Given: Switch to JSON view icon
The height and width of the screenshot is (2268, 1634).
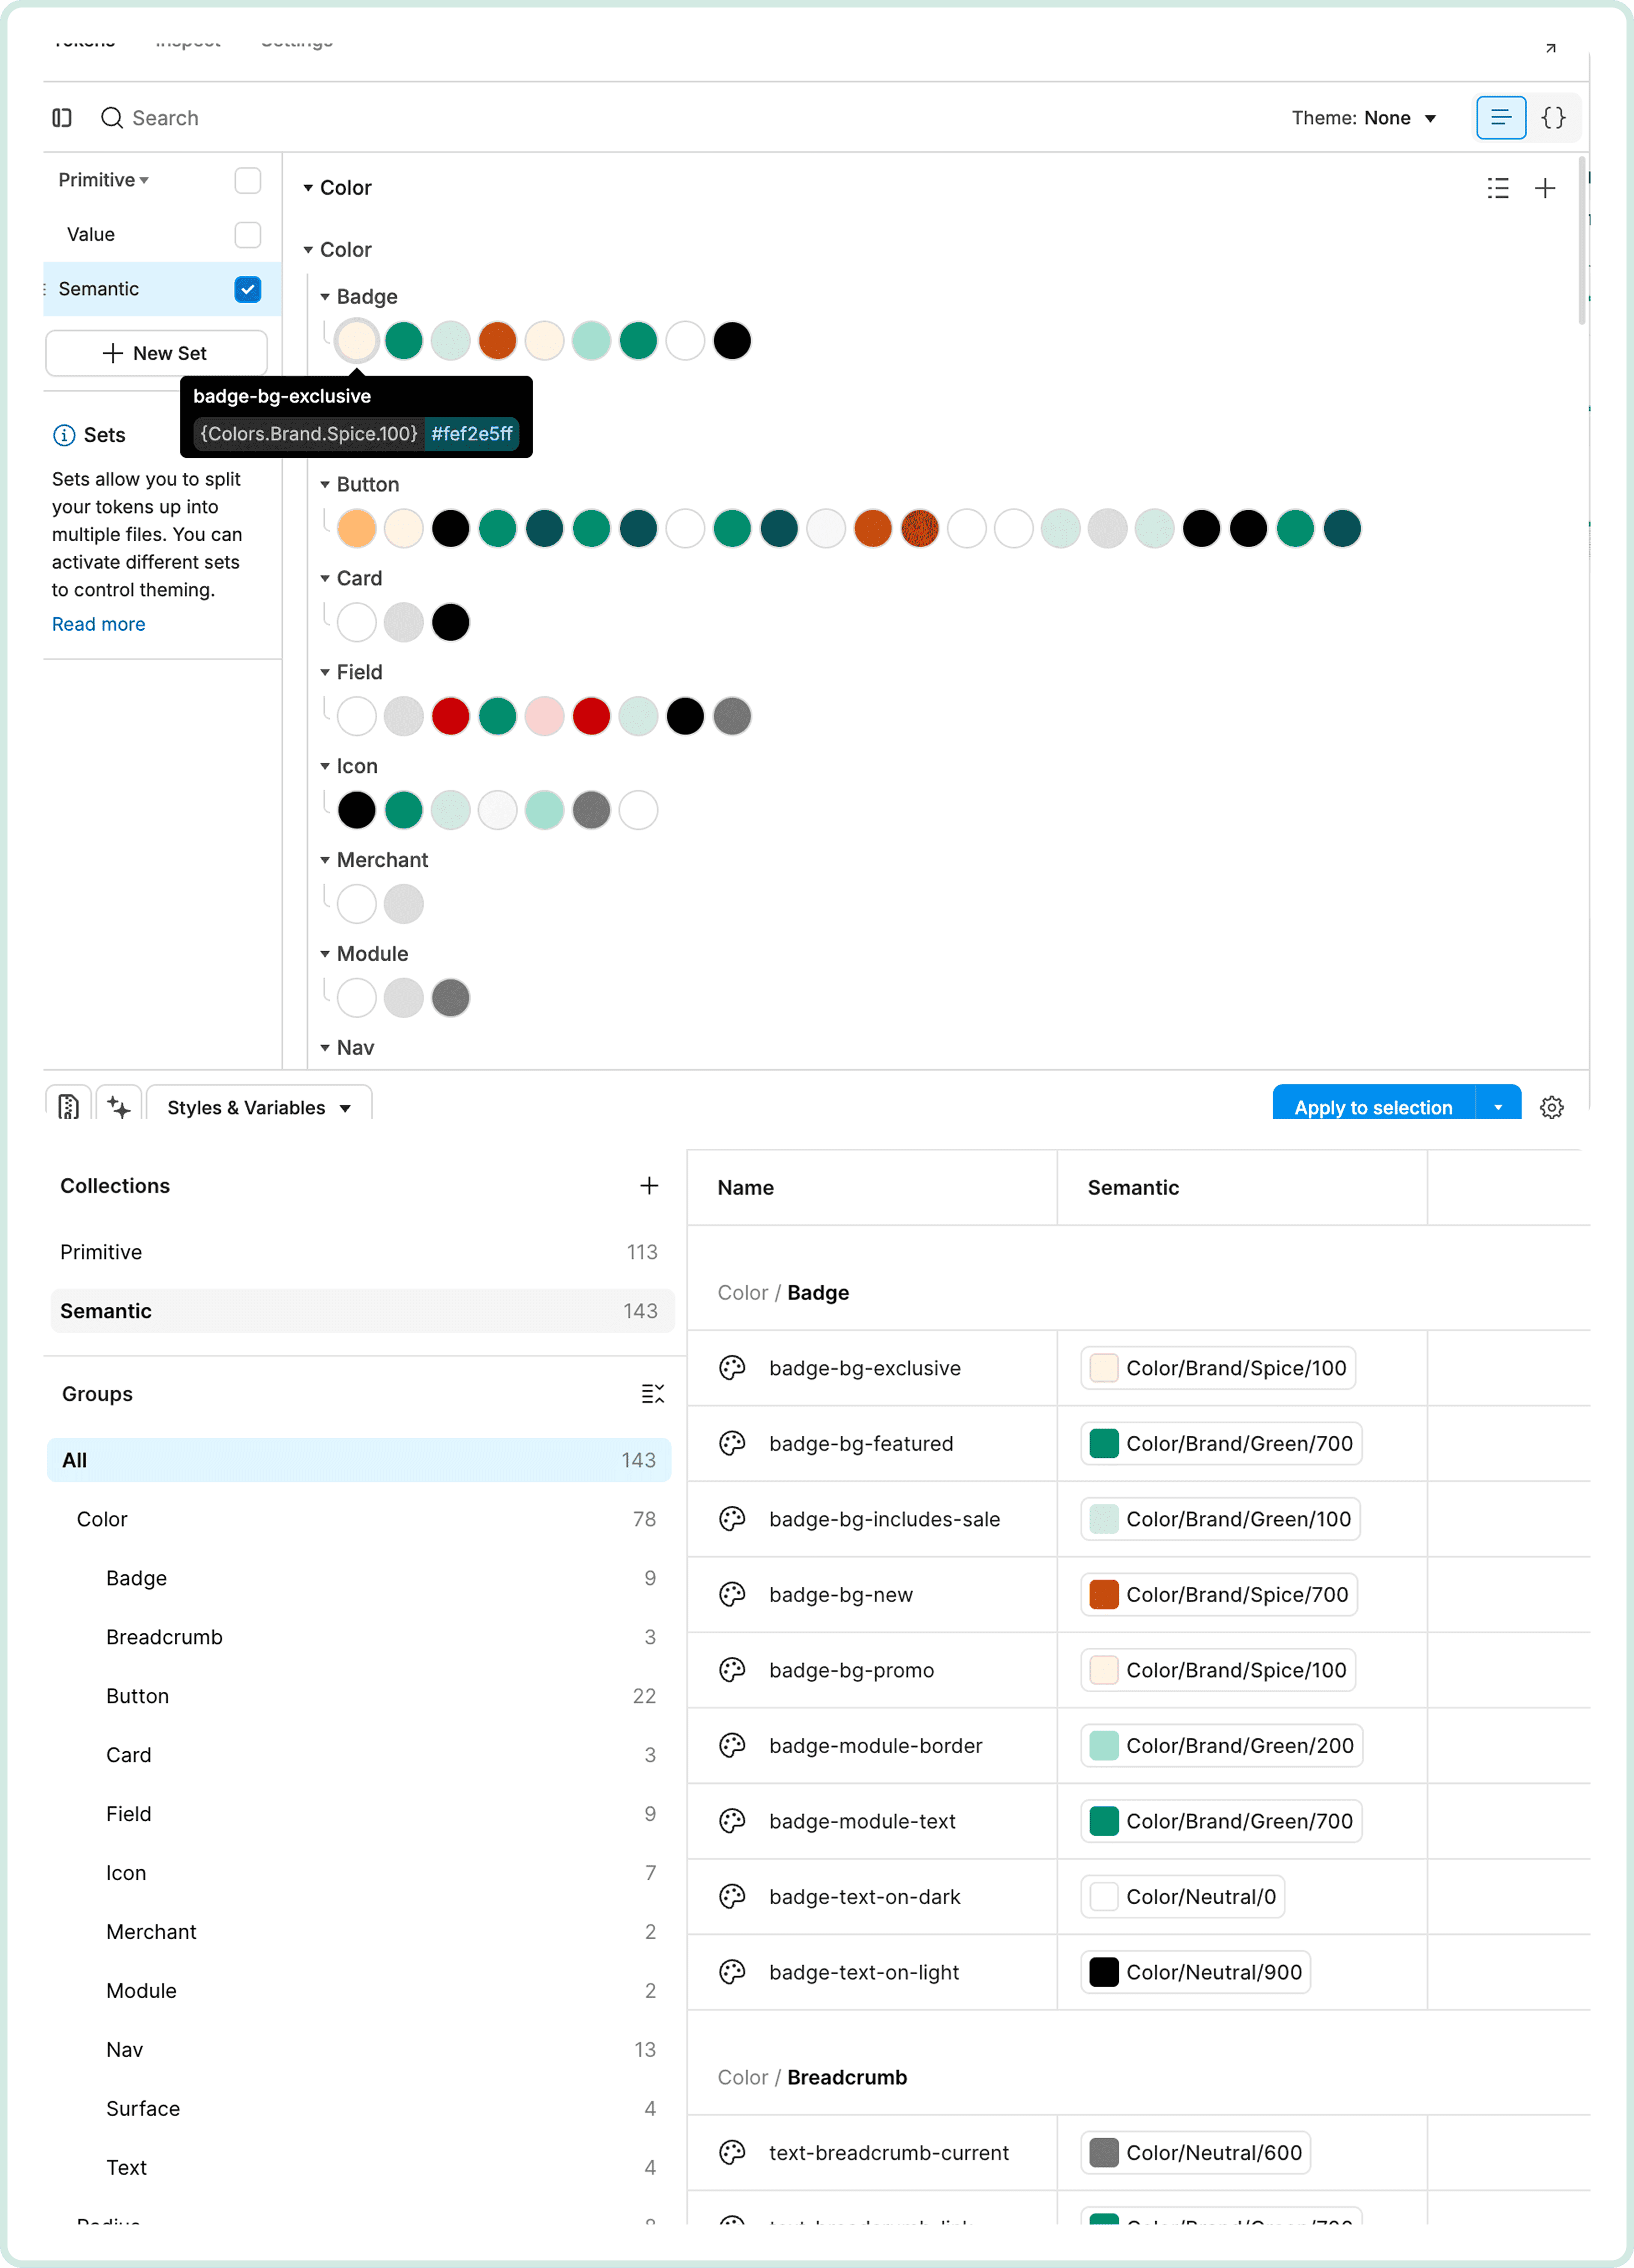Looking at the screenshot, I should 1552,118.
